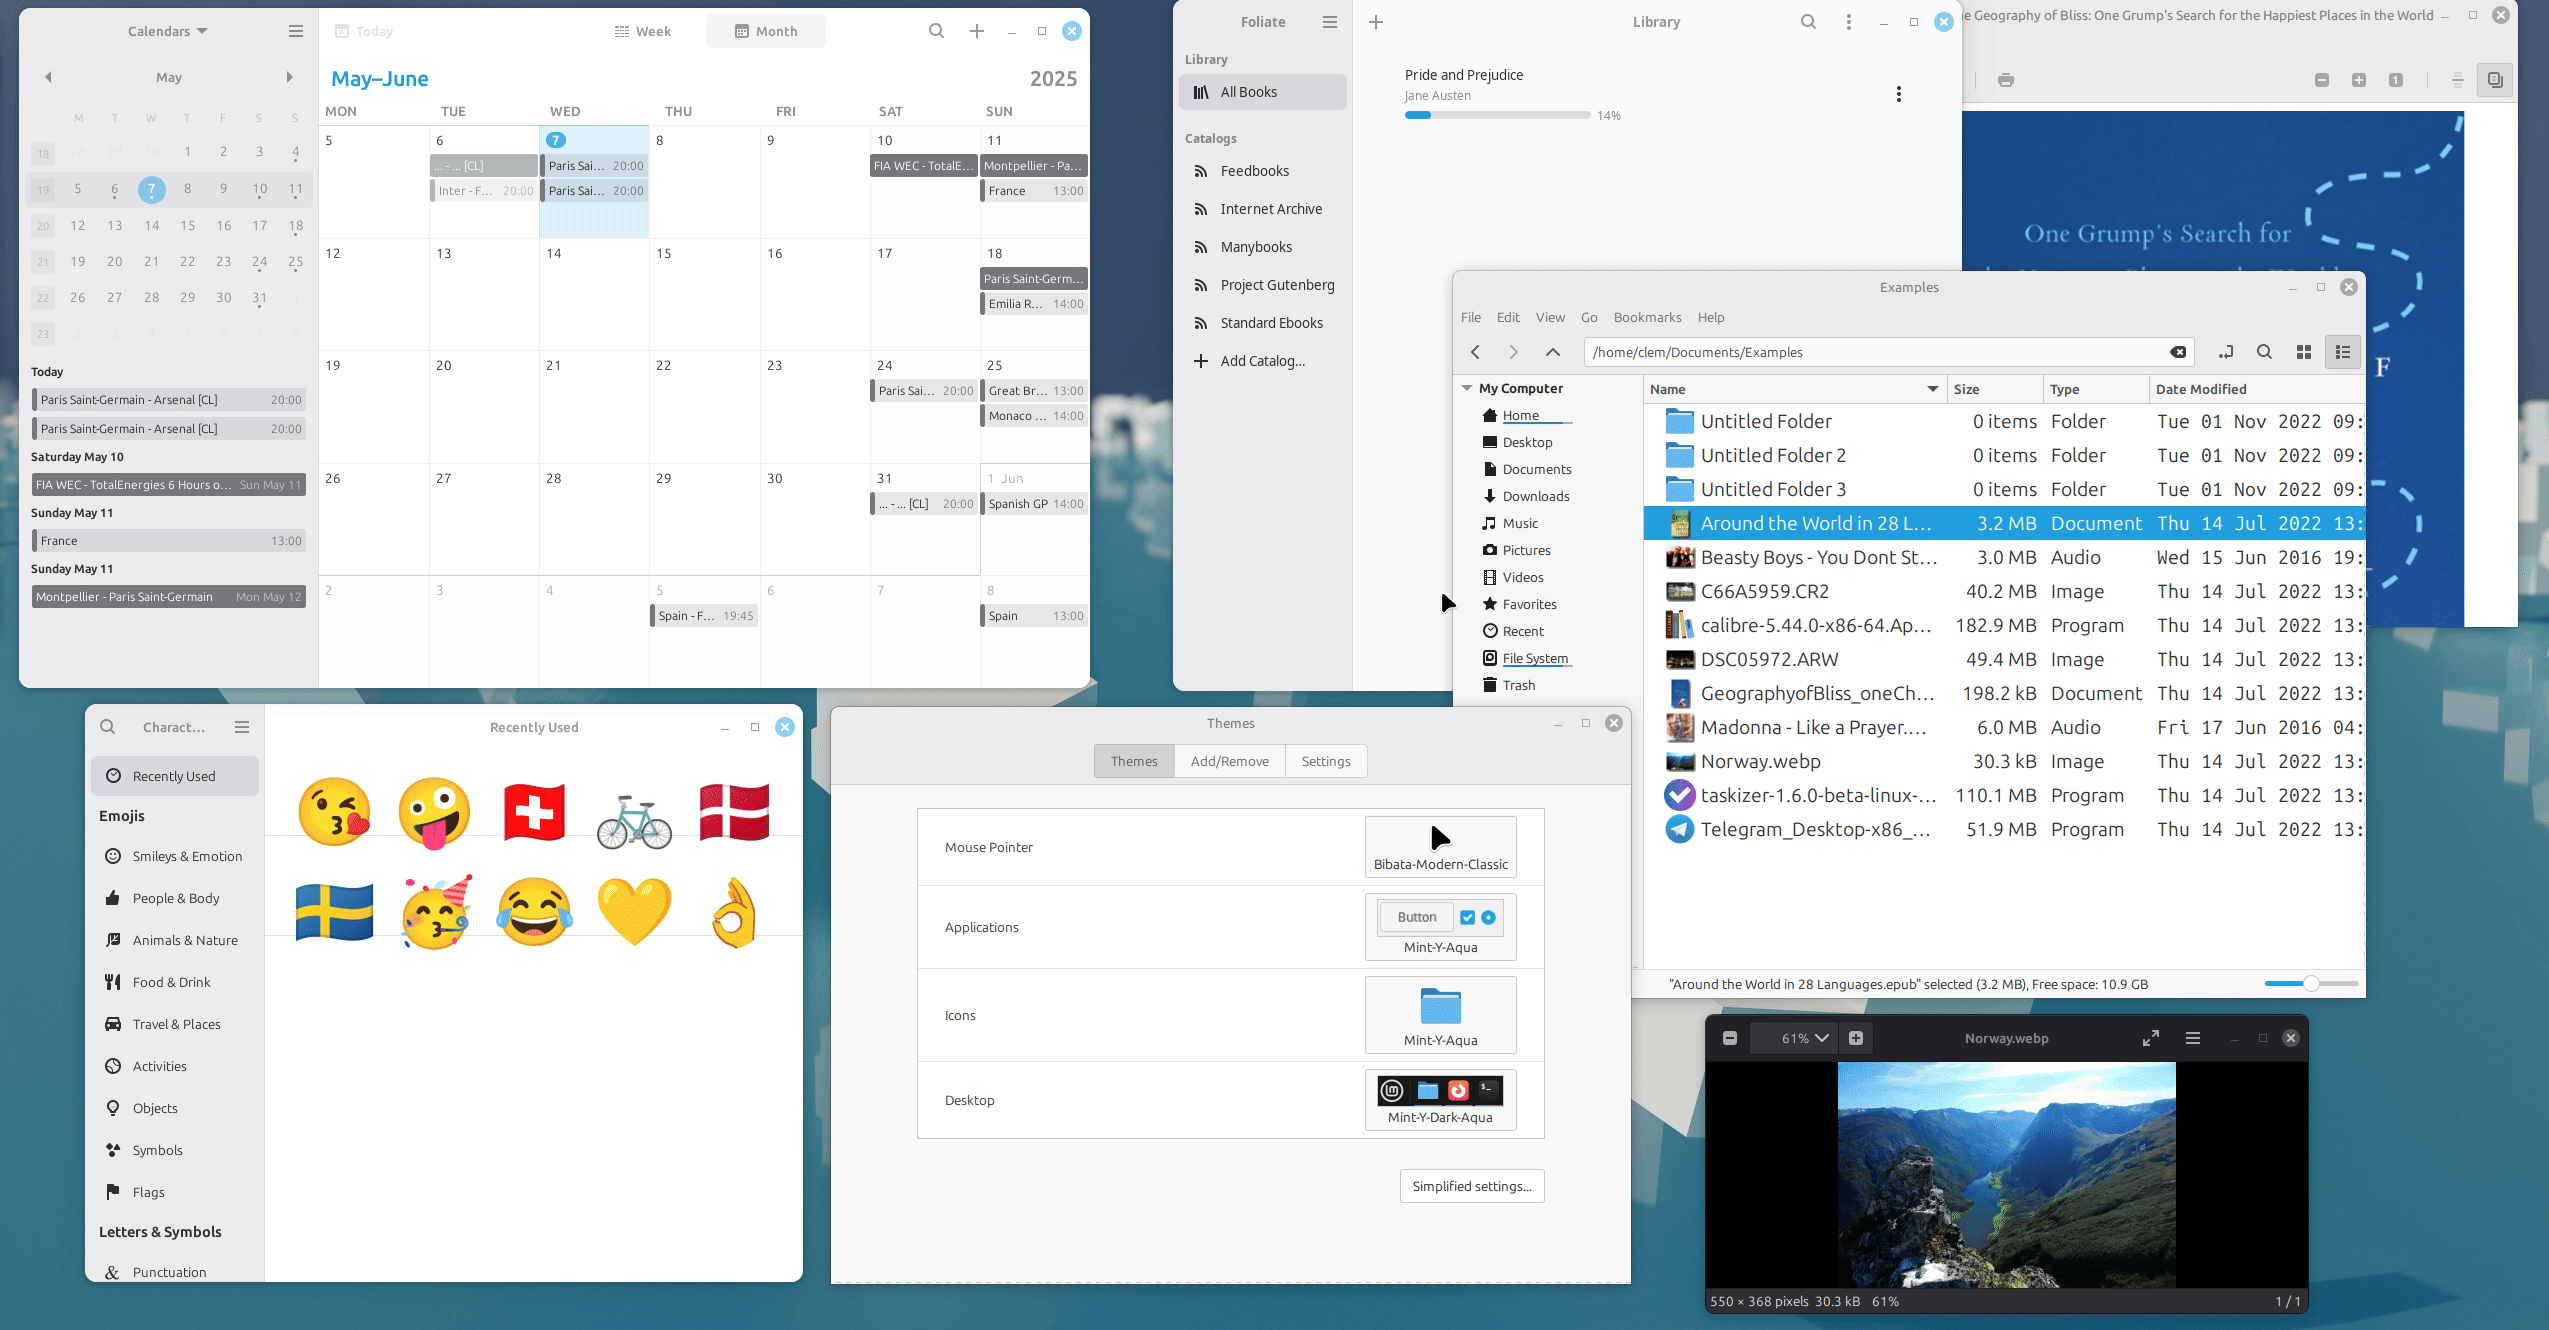Open the Foliate hamburger menu
Image resolution: width=2549 pixels, height=1330 pixels.
[x=1329, y=22]
